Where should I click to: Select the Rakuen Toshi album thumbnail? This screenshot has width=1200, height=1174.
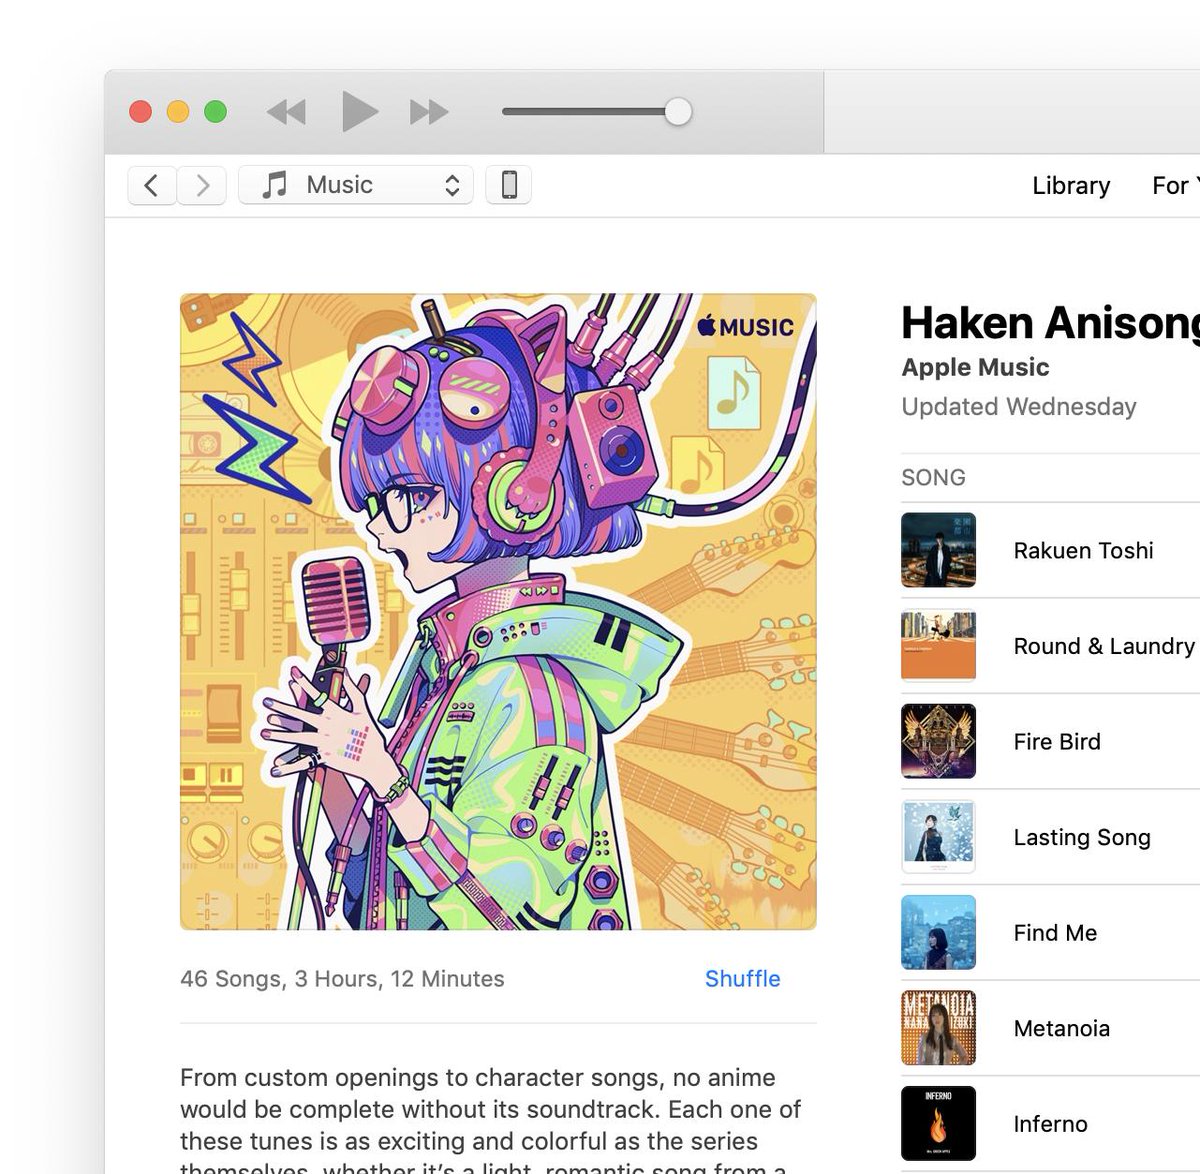pyautogui.click(x=938, y=550)
